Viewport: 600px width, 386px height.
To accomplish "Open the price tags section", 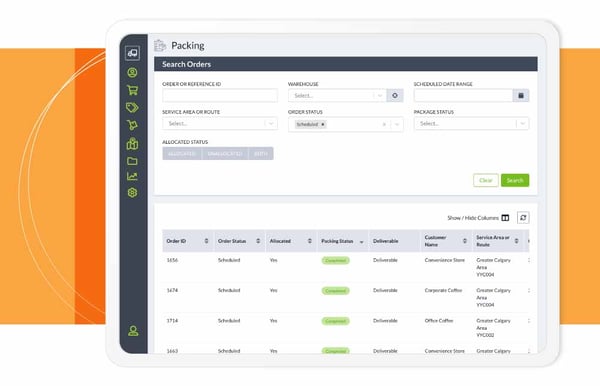I will (x=132, y=107).
